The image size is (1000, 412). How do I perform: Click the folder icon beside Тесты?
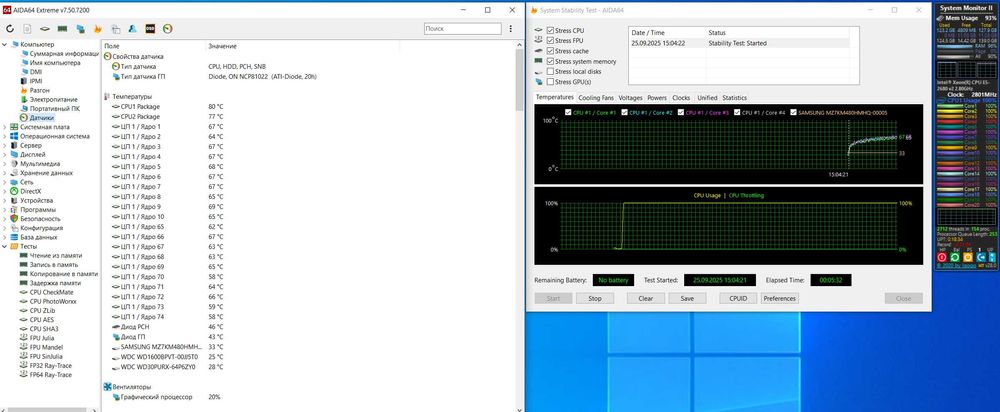(x=14, y=246)
